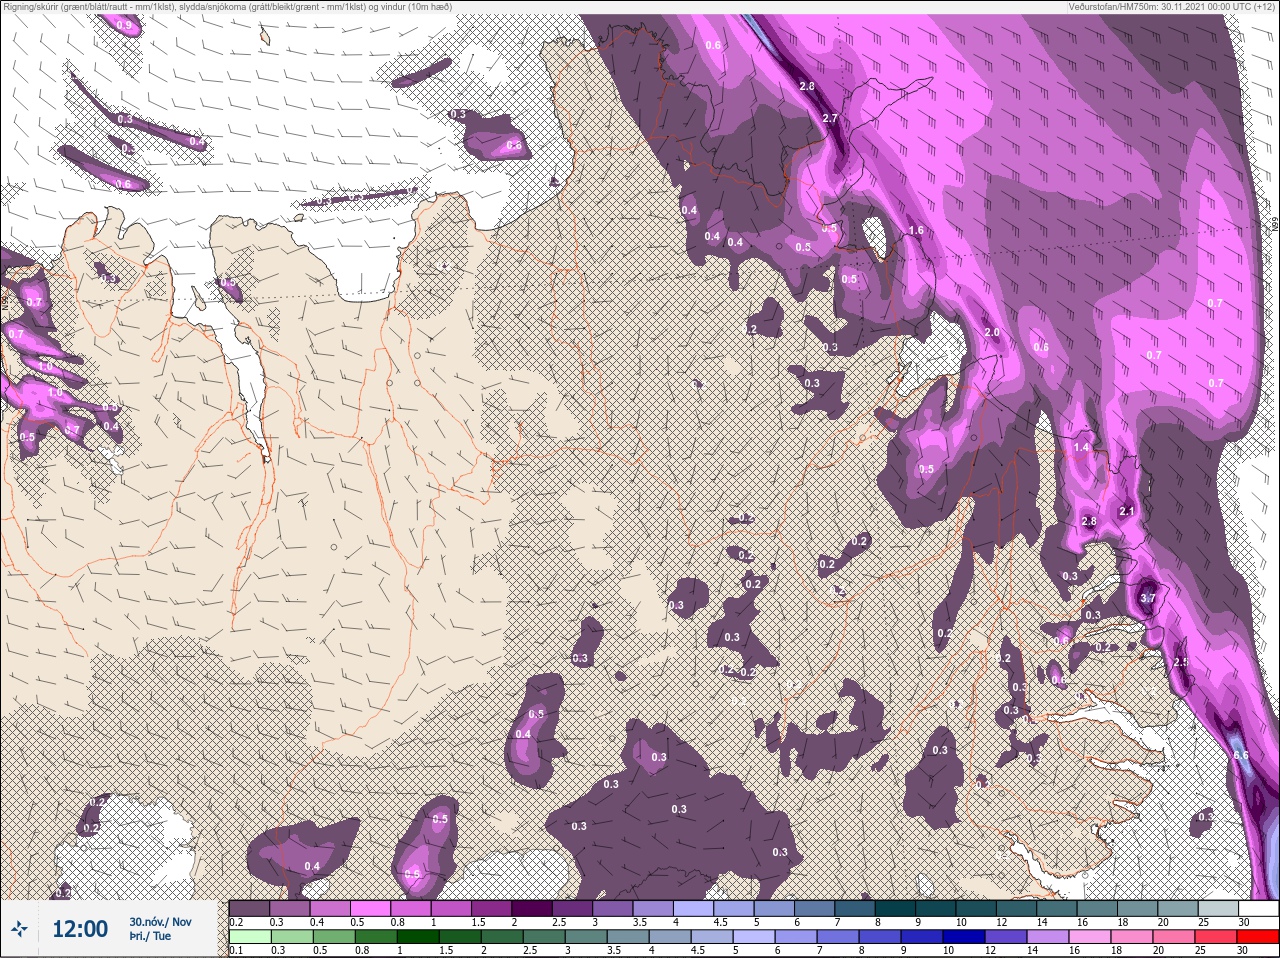1280x958 pixels.
Task: Click the '30.nóv./ Nov' date text
Action: pyautogui.click(x=160, y=922)
